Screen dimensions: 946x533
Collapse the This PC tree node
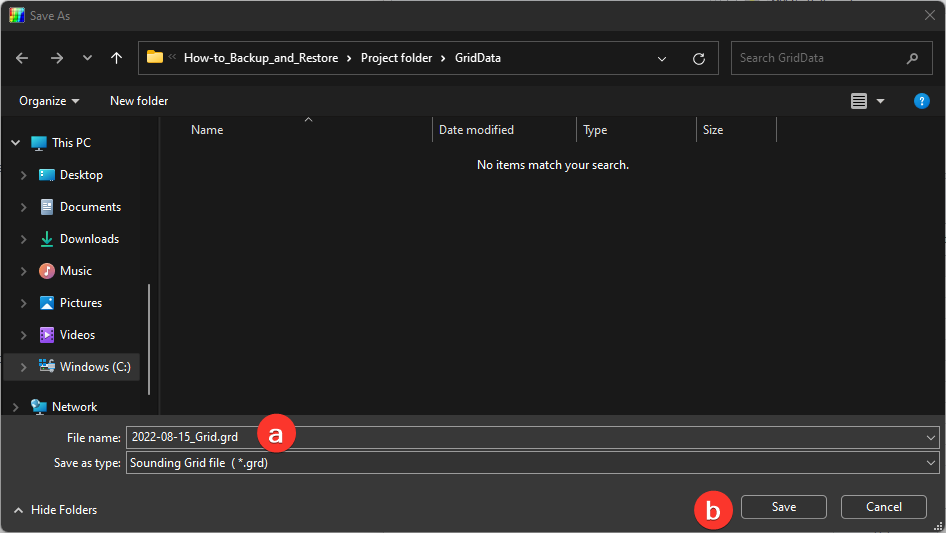pyautogui.click(x=15, y=143)
